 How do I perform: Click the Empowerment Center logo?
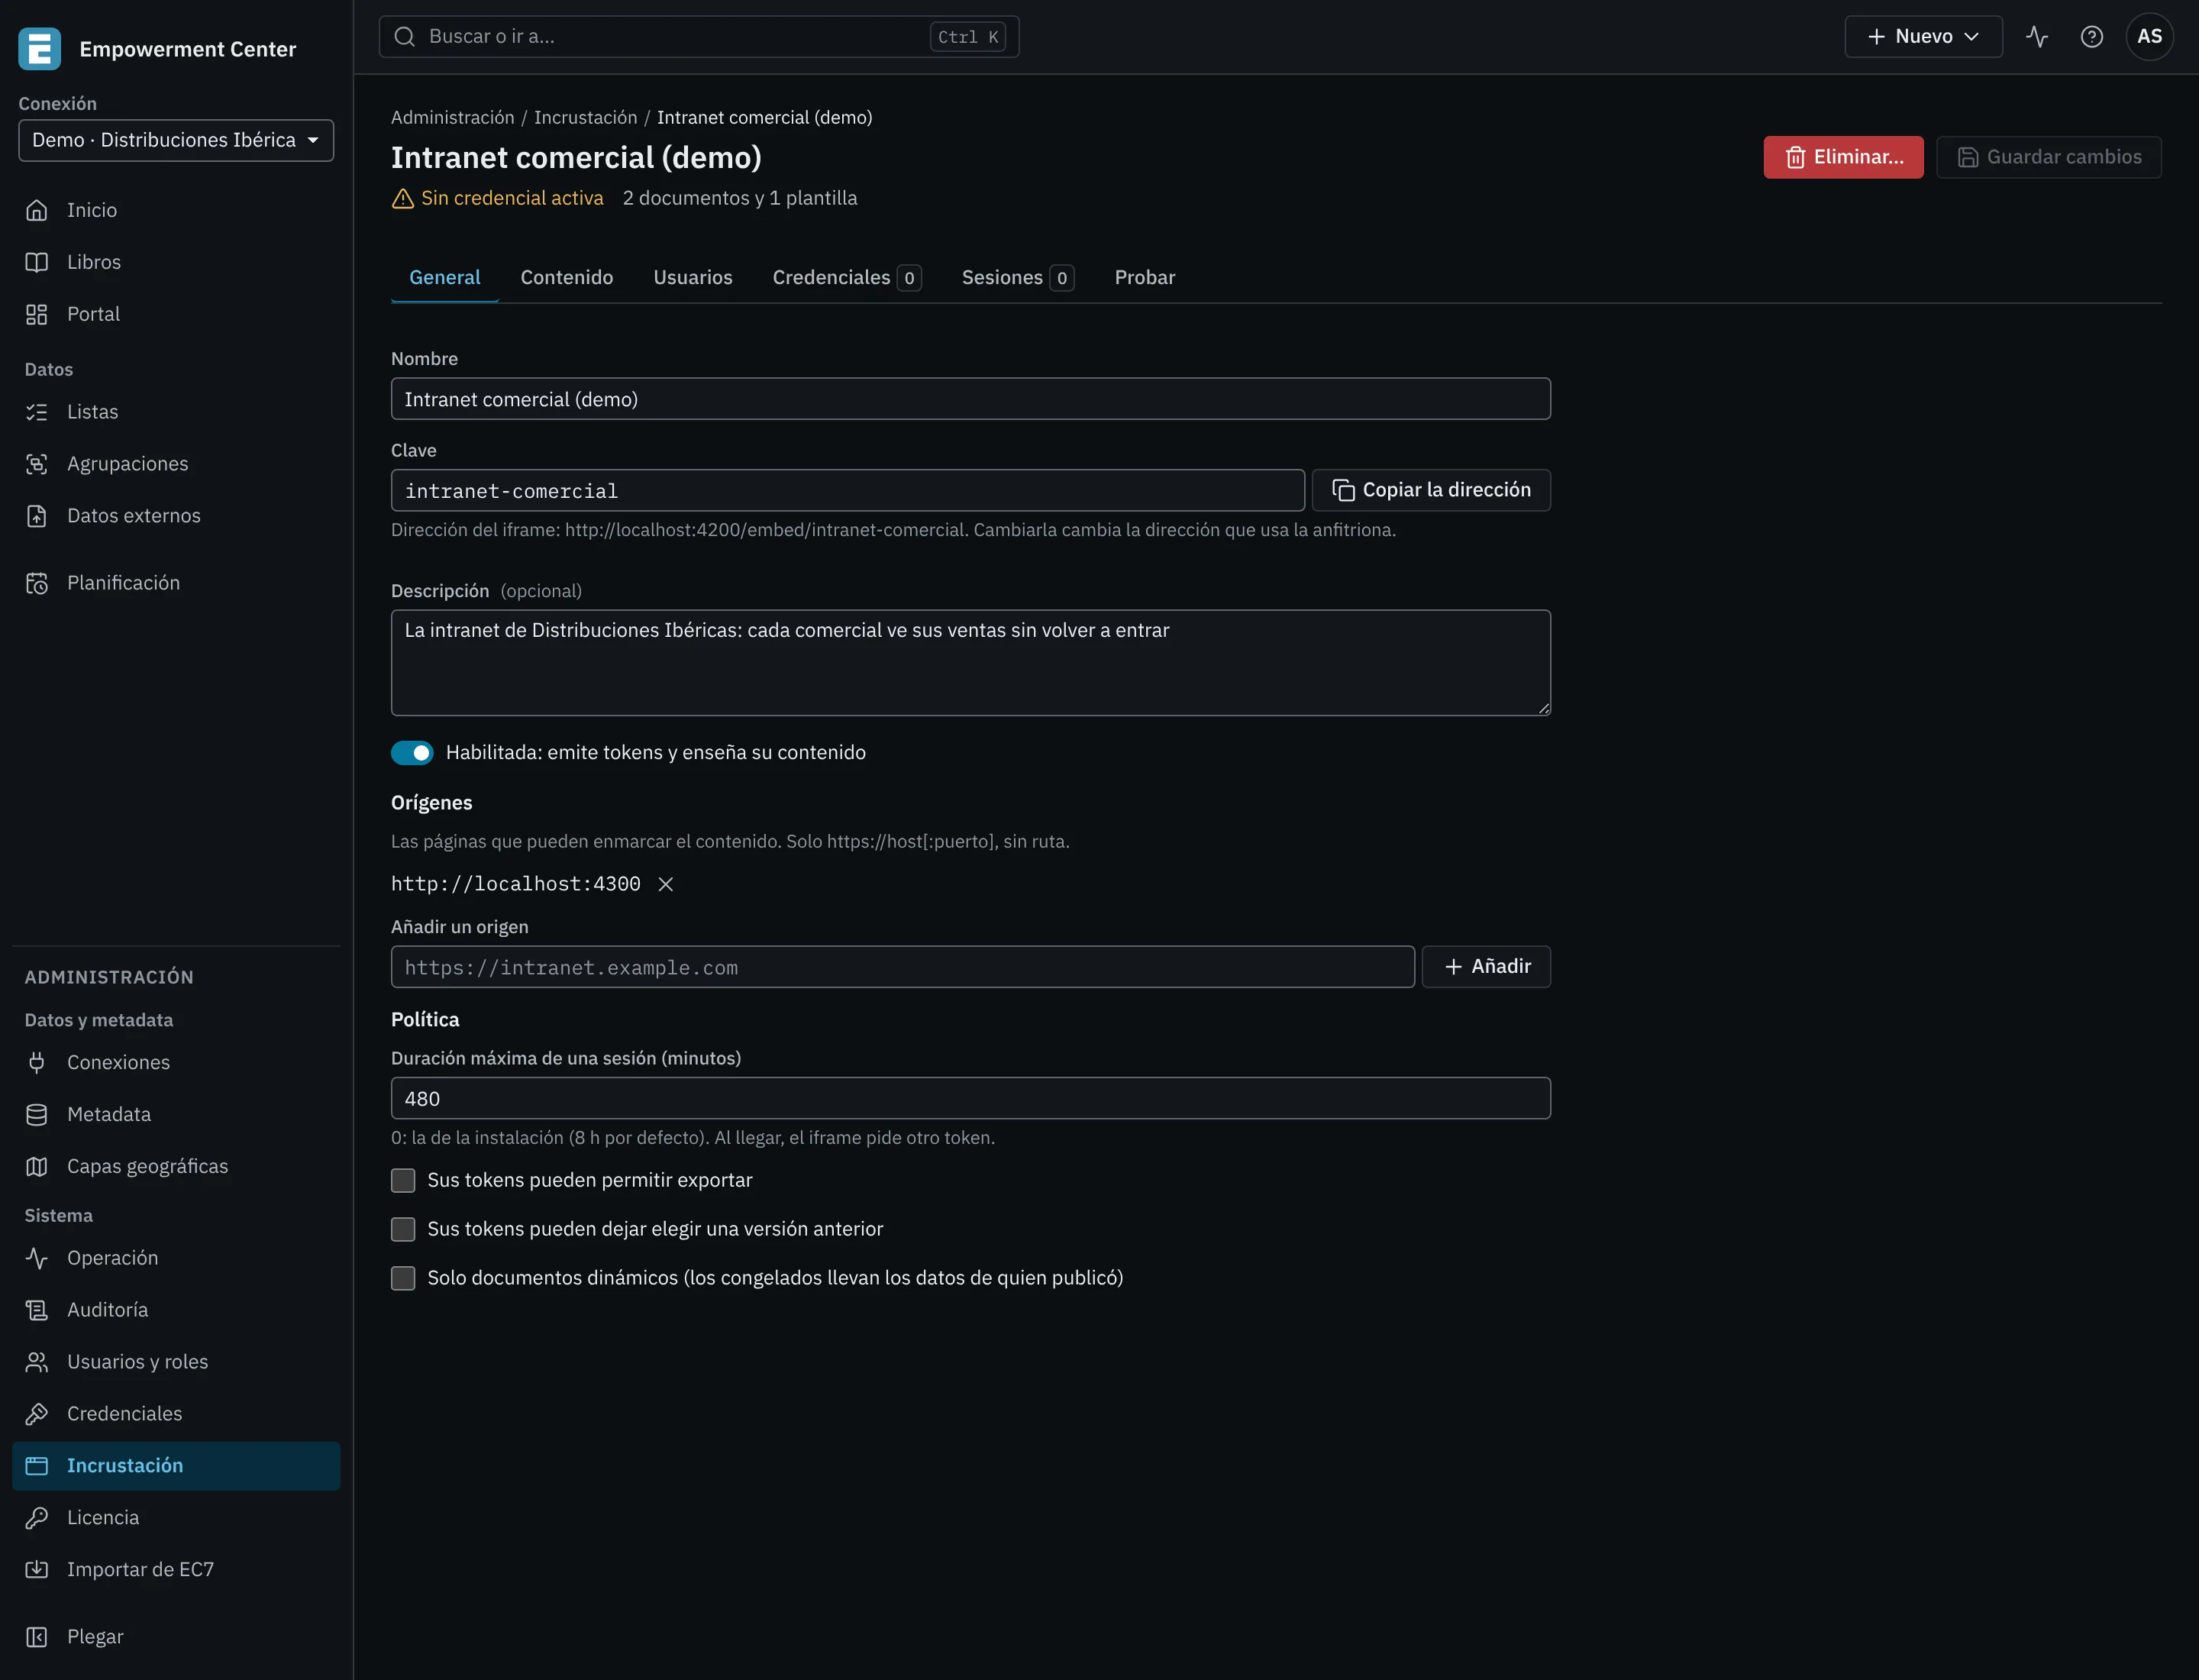tap(40, 49)
